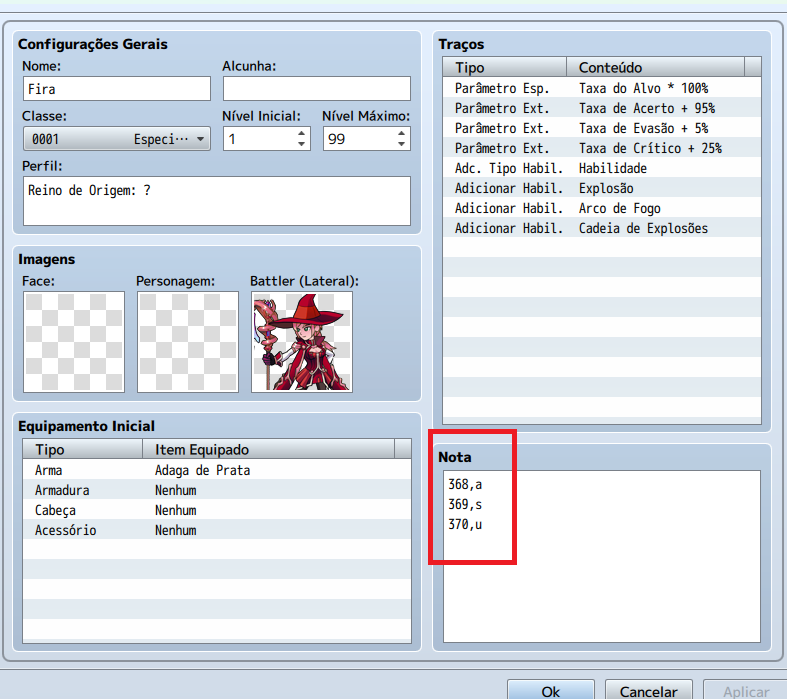
Task: Select the Arma Adaga de Prata row
Action: coord(217,470)
